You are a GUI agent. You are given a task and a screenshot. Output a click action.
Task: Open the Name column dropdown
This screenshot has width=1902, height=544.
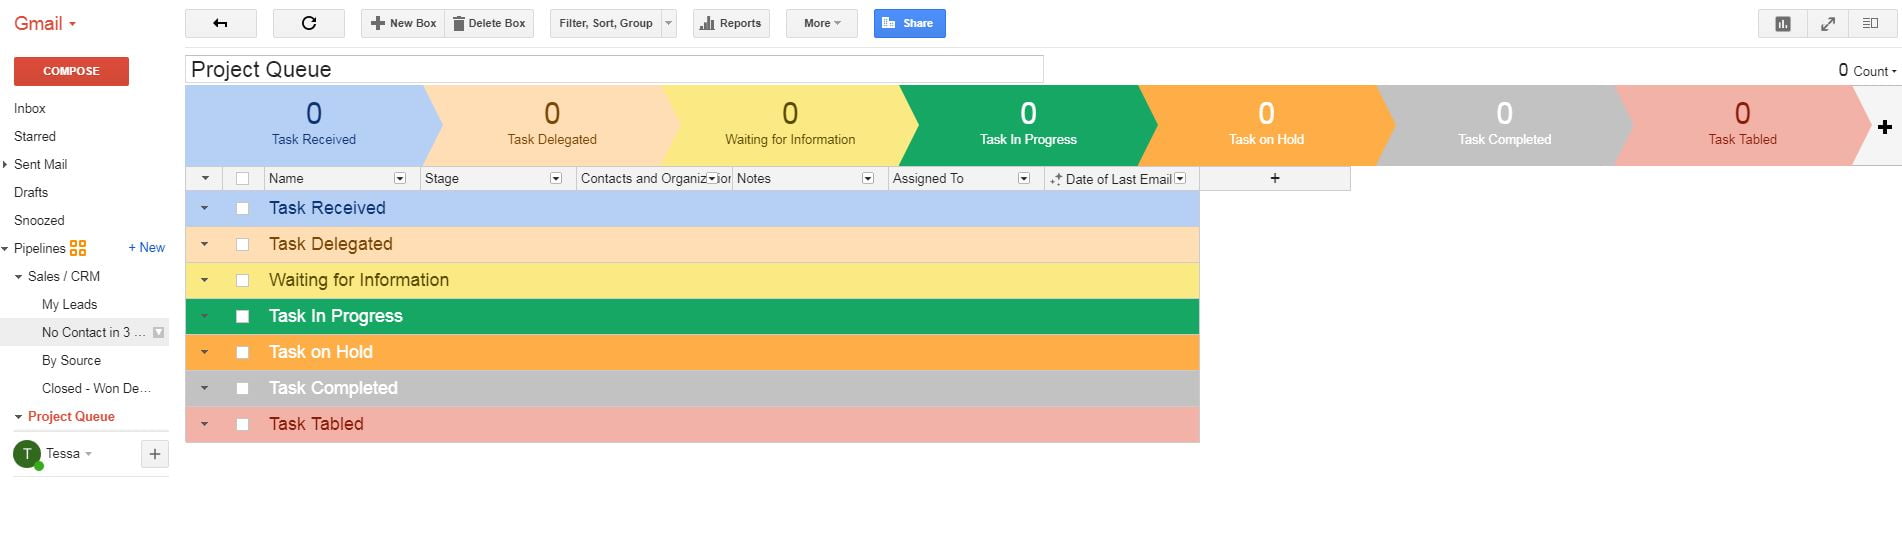400,178
